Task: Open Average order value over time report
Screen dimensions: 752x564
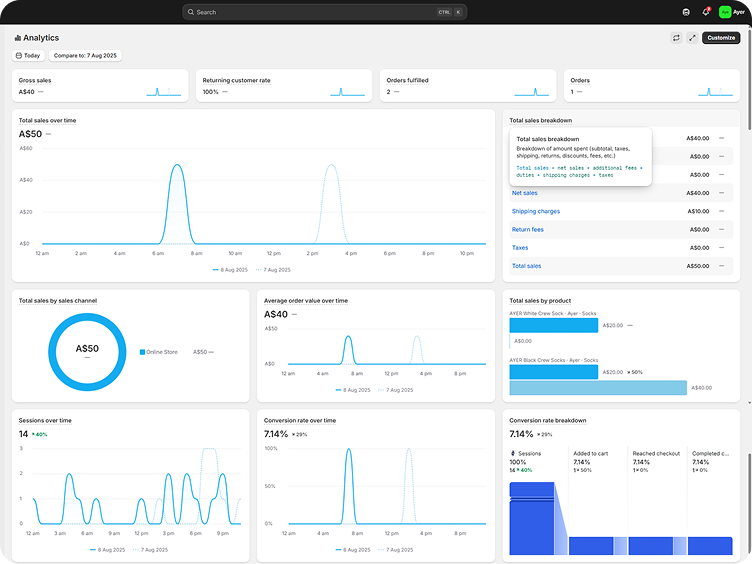Action: (306, 301)
